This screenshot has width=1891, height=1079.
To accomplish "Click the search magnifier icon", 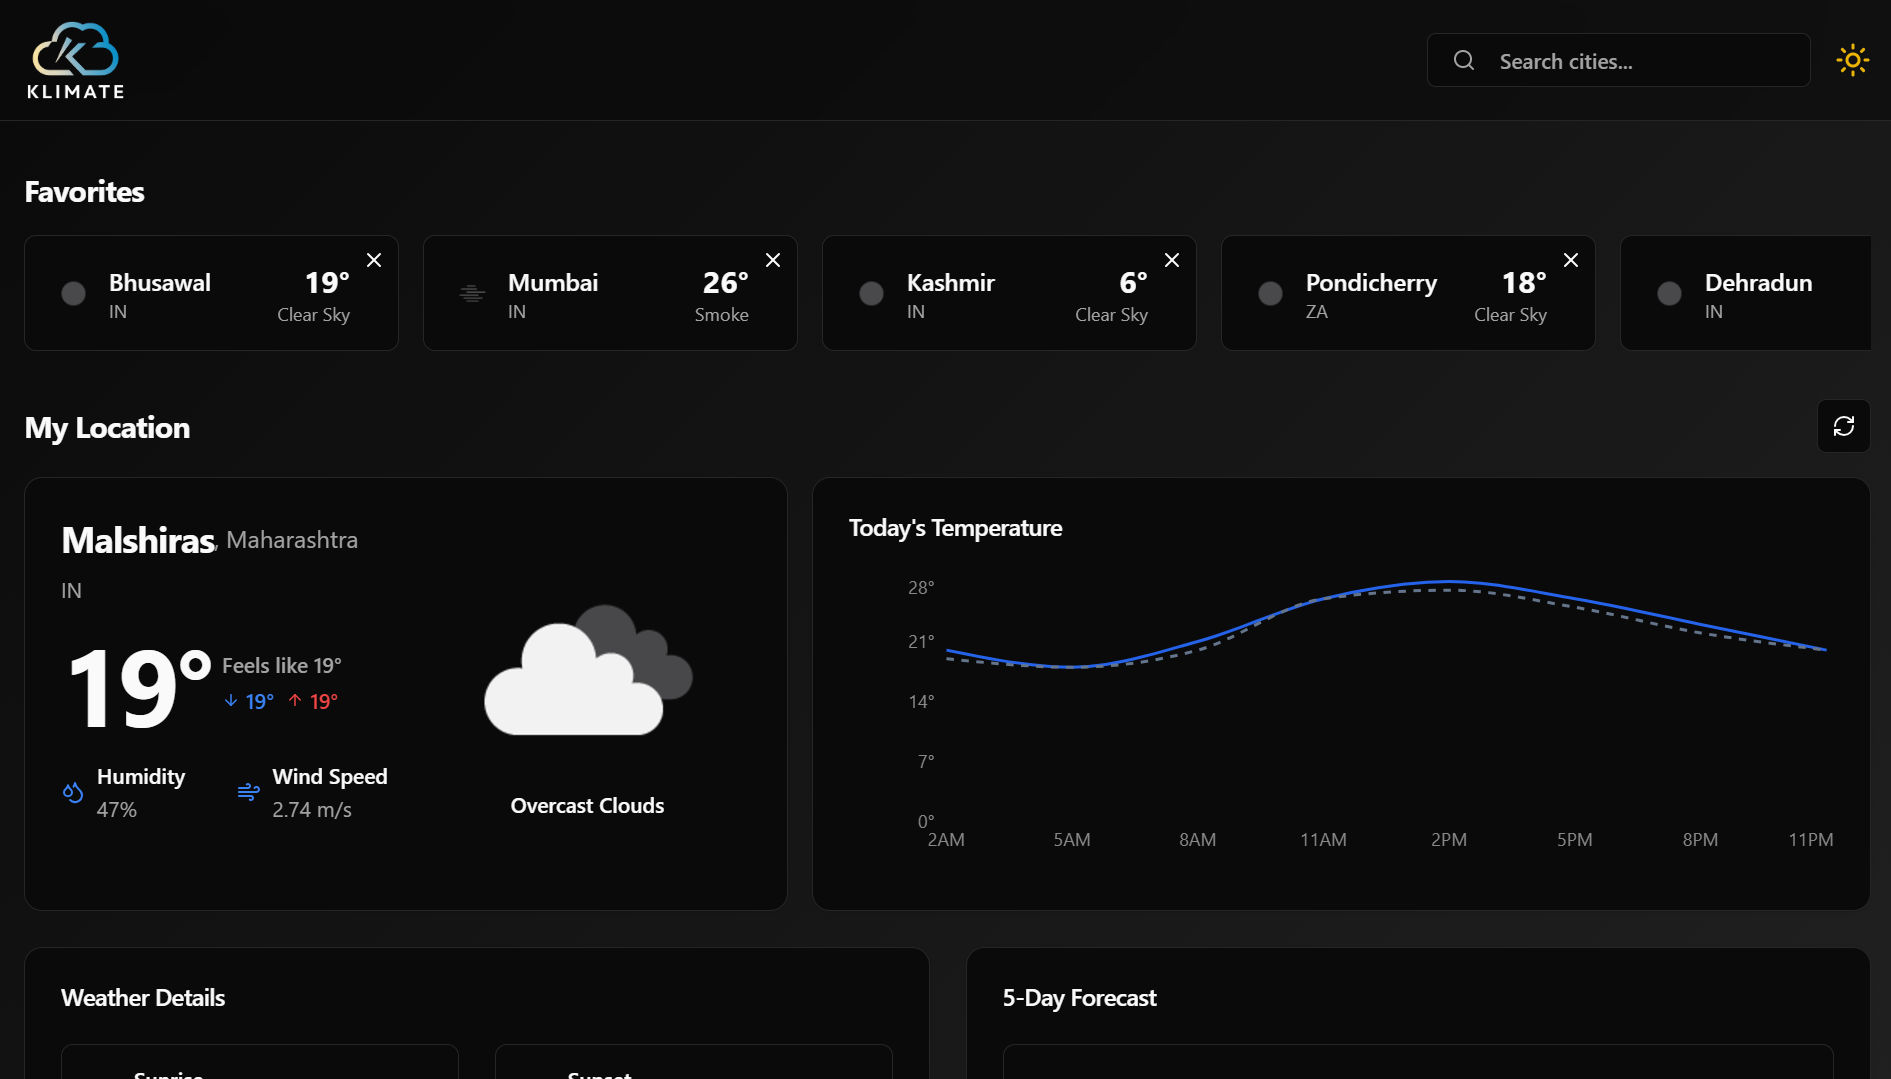I will pos(1463,60).
